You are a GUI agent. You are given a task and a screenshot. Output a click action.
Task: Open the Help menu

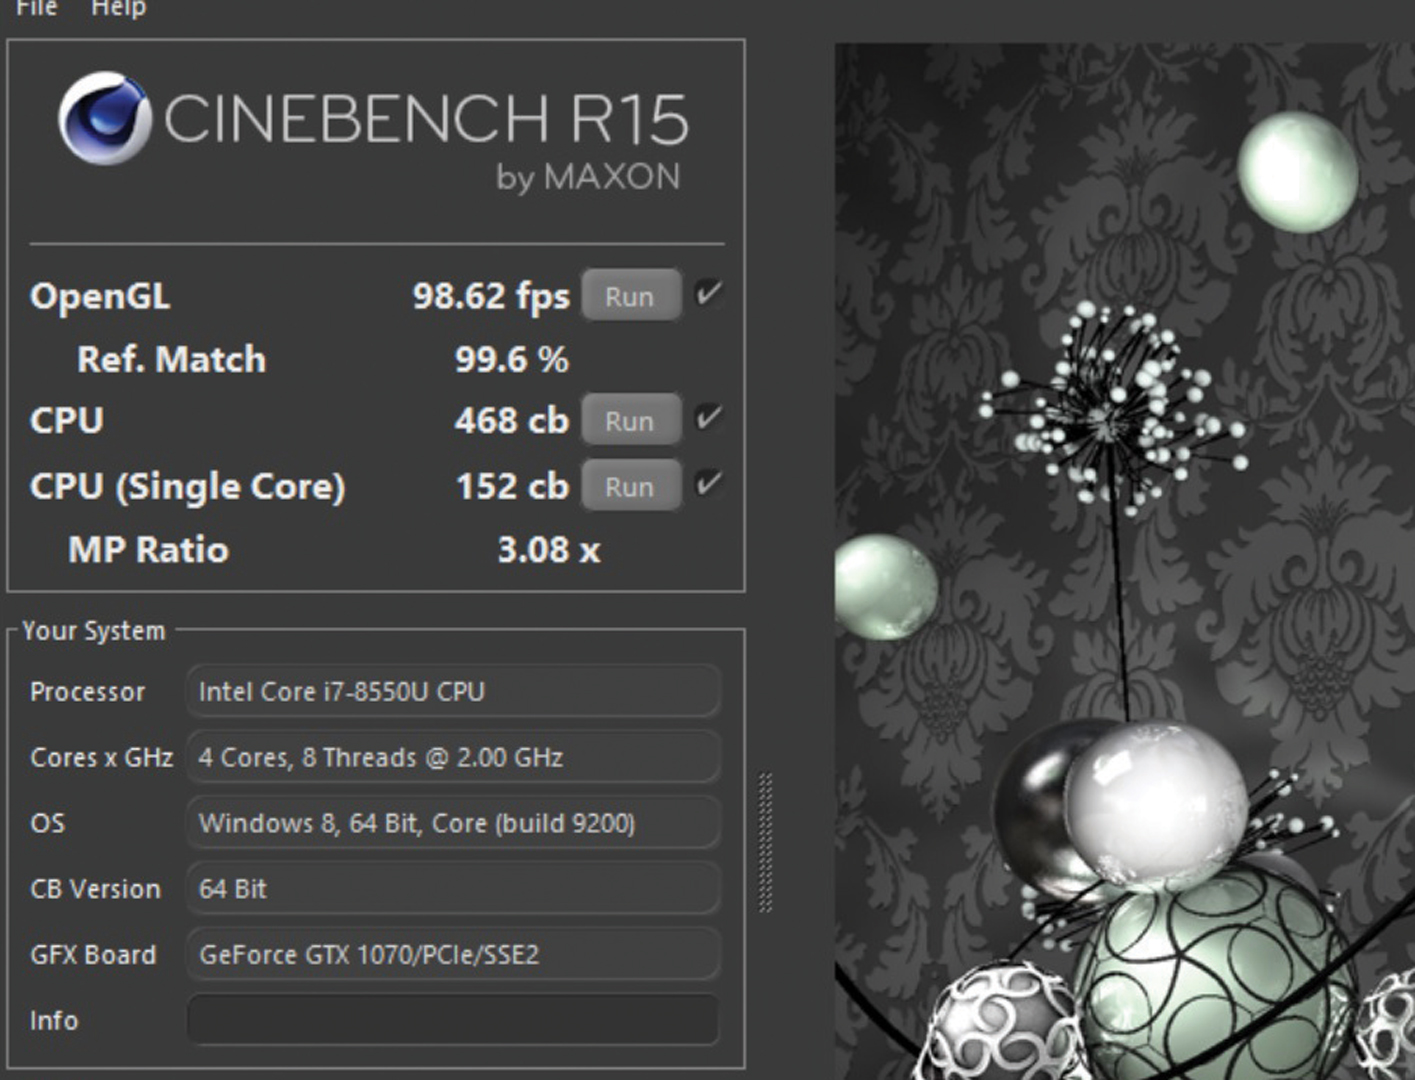point(118,8)
